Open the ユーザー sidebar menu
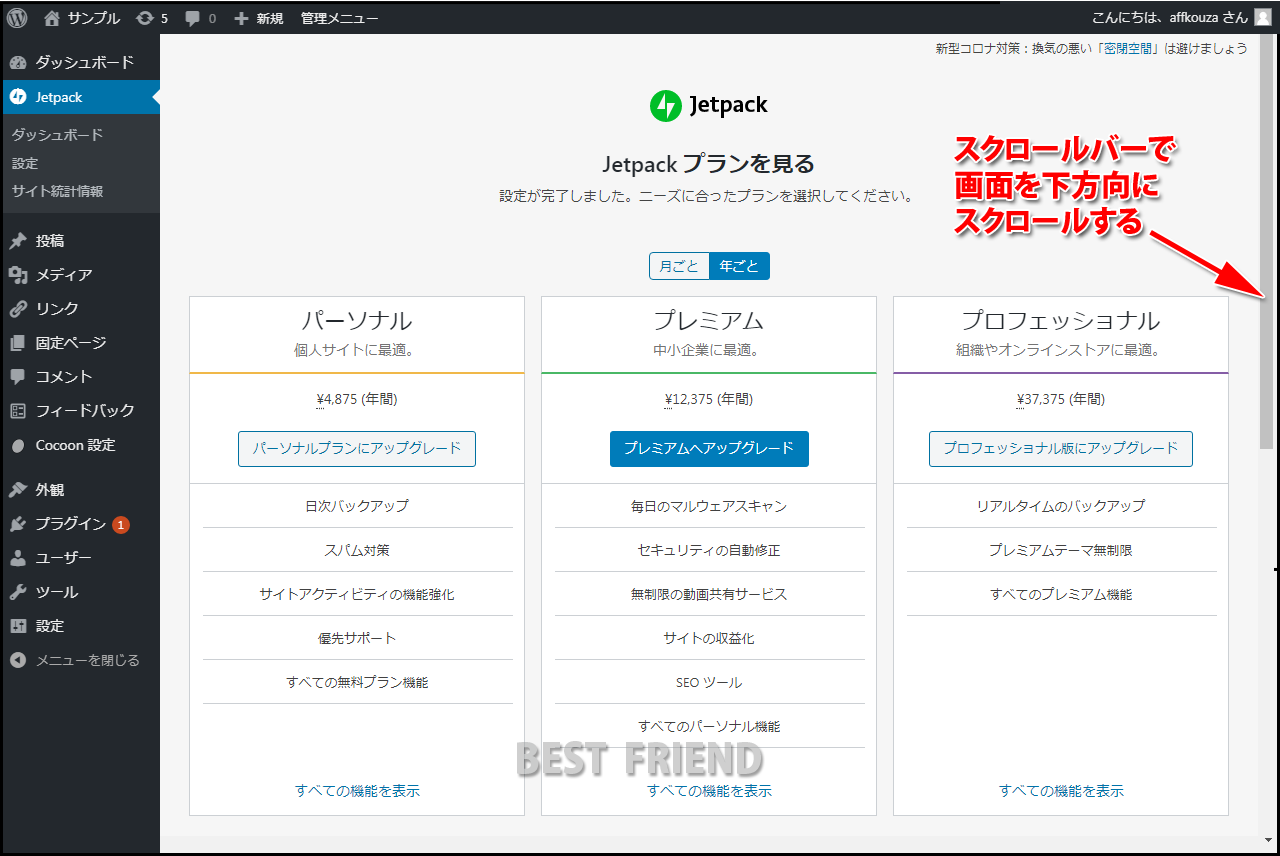 coord(80,558)
